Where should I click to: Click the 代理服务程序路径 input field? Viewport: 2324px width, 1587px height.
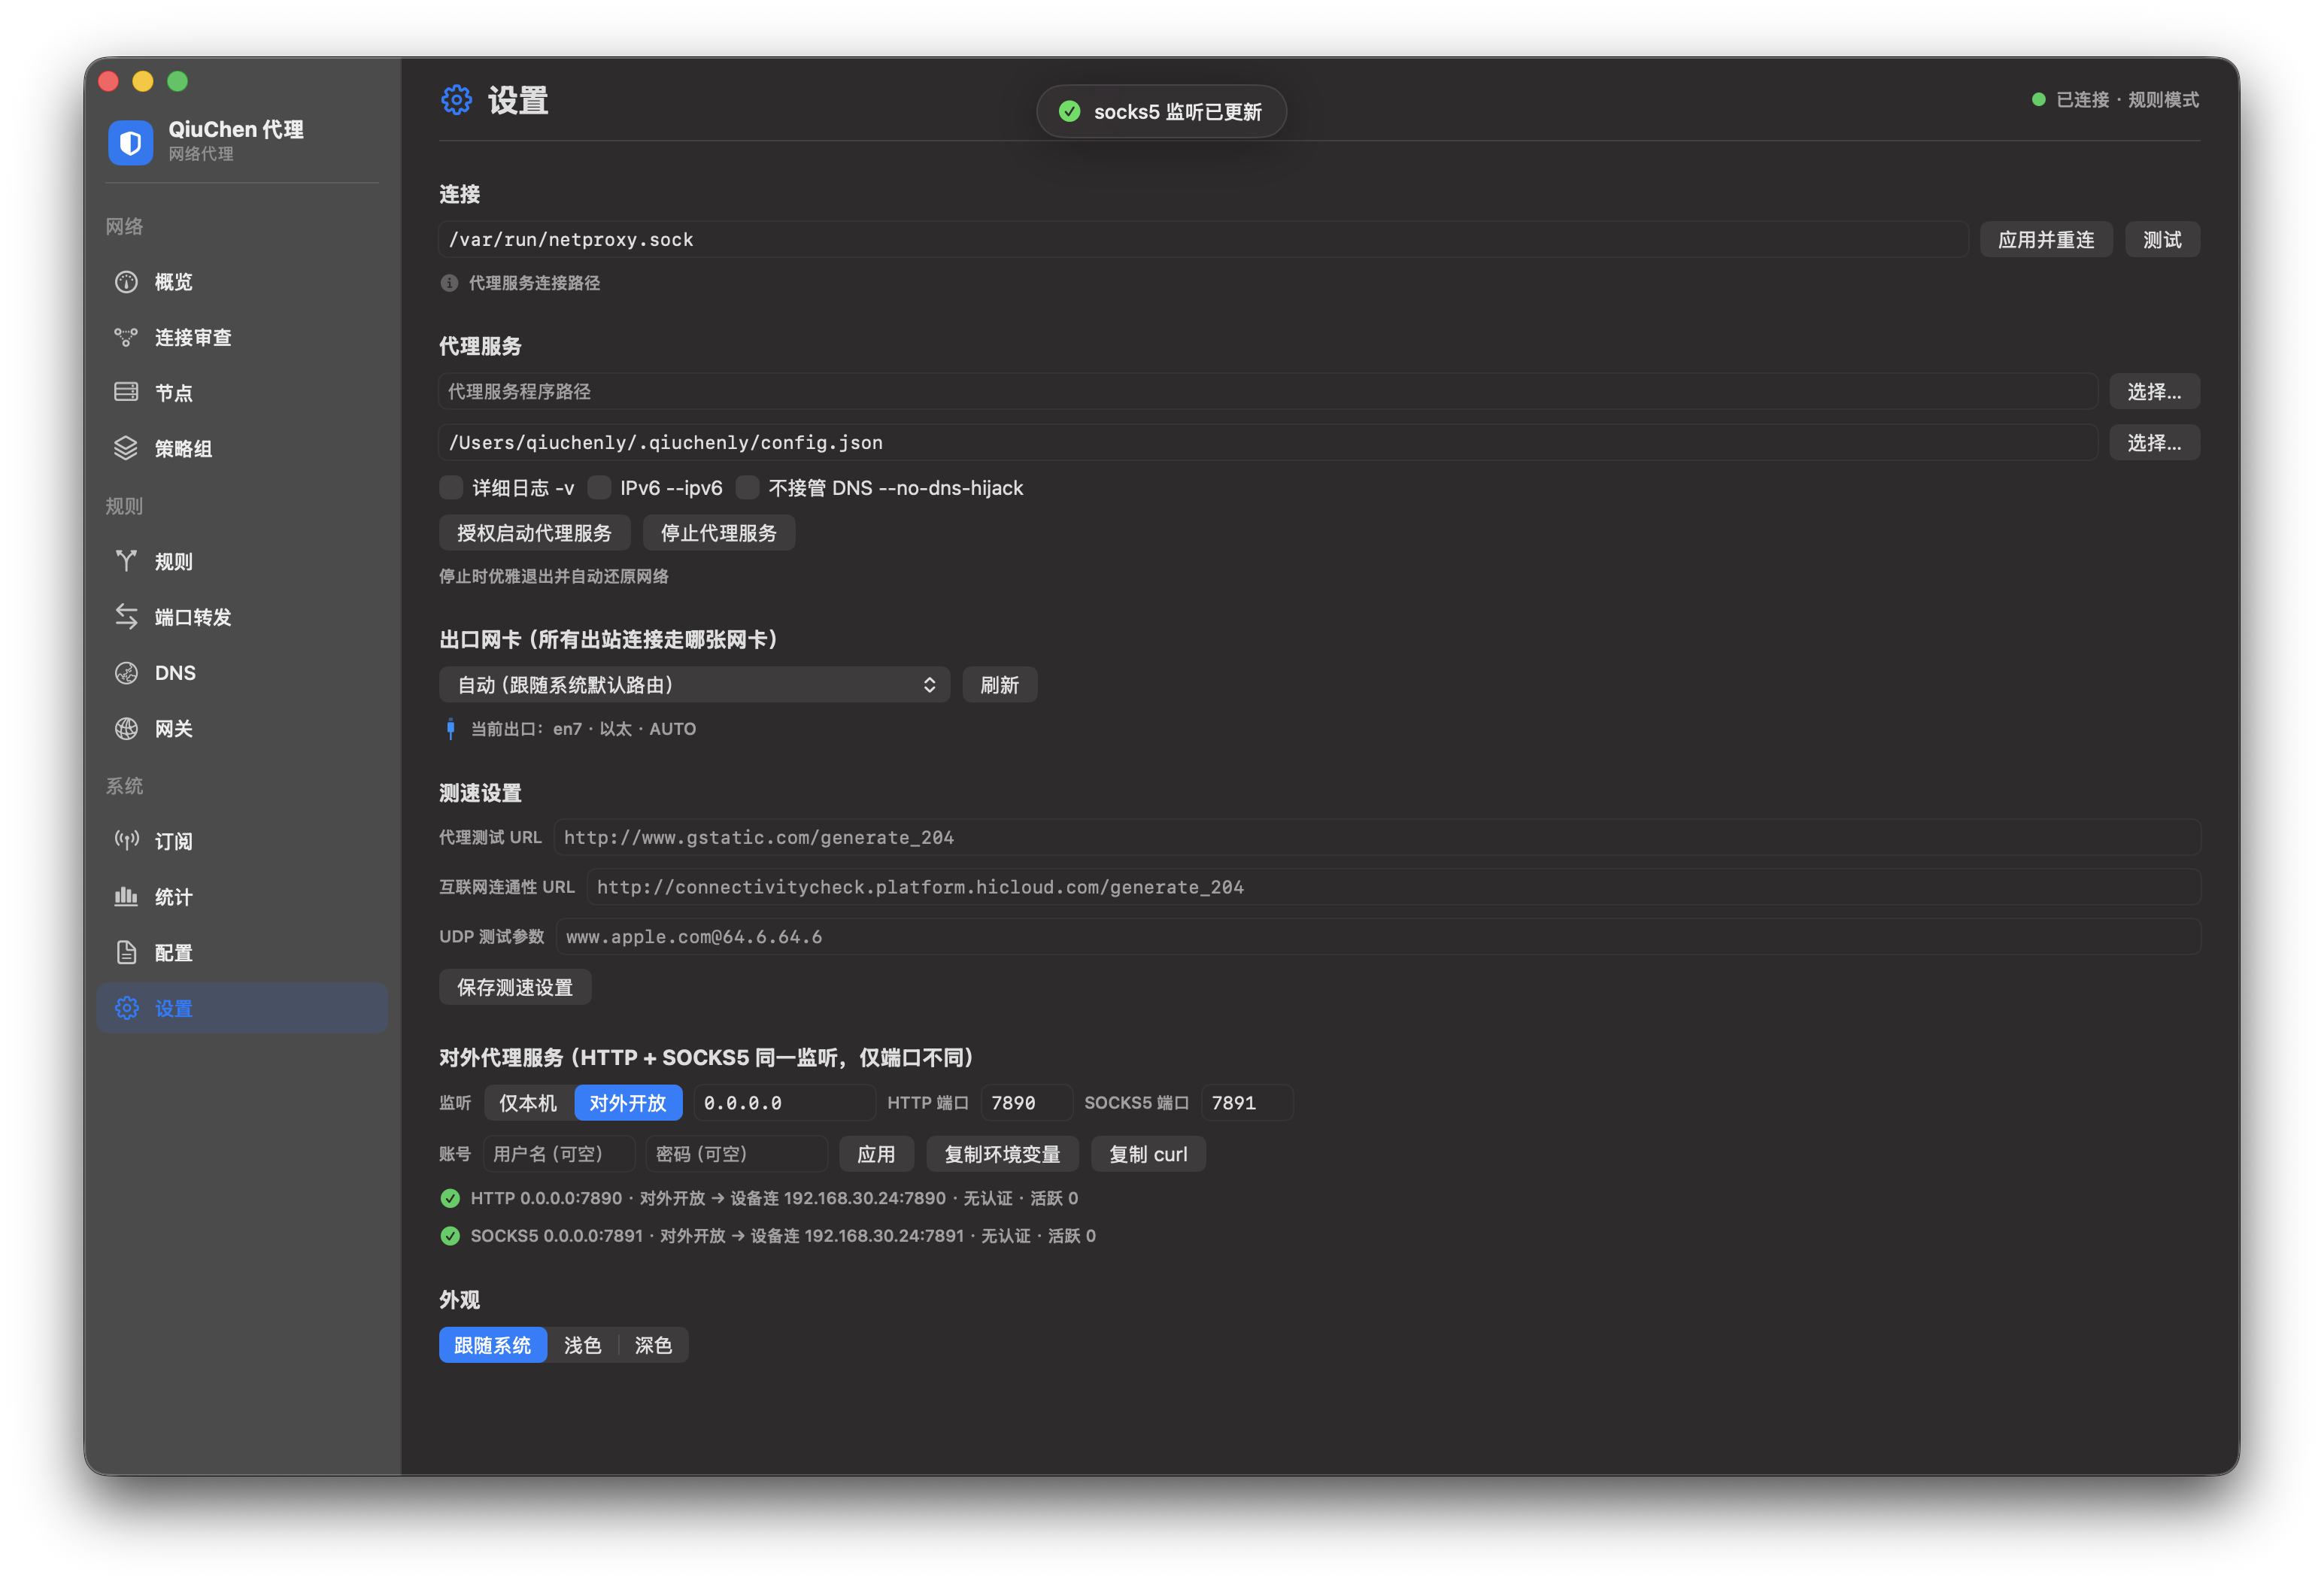point(1267,392)
